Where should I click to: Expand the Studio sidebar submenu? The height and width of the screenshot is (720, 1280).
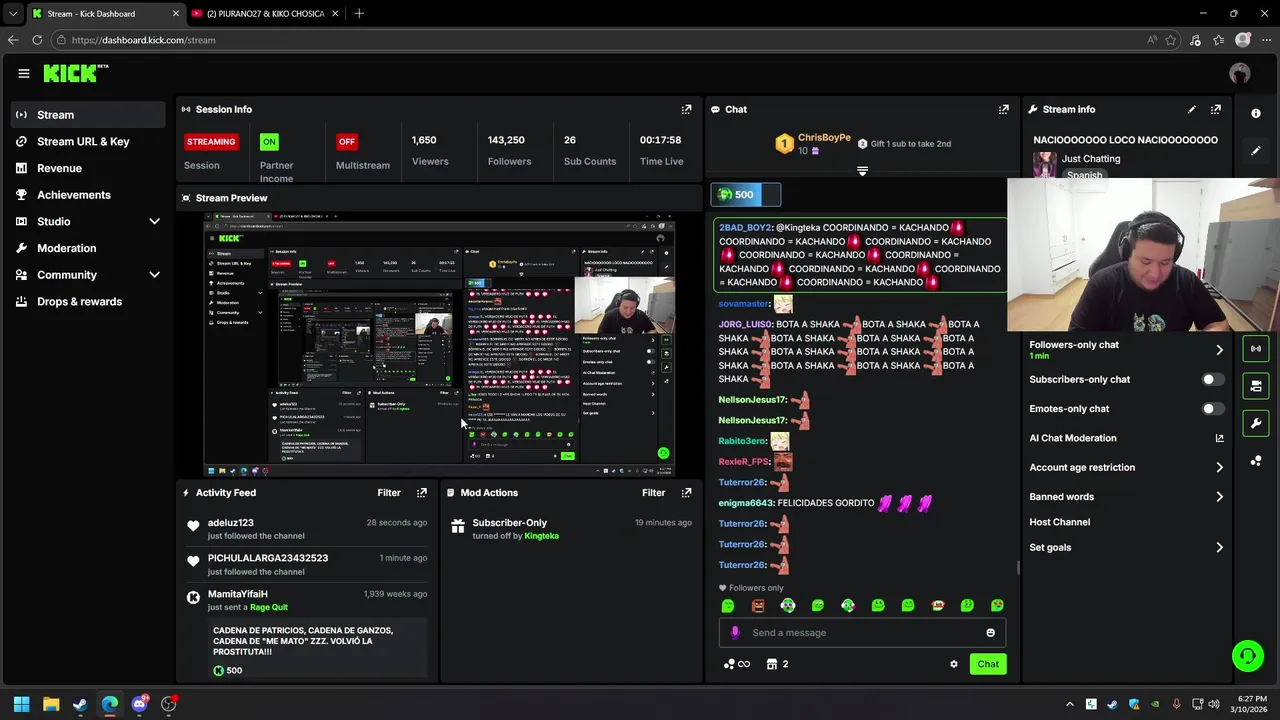tap(154, 221)
